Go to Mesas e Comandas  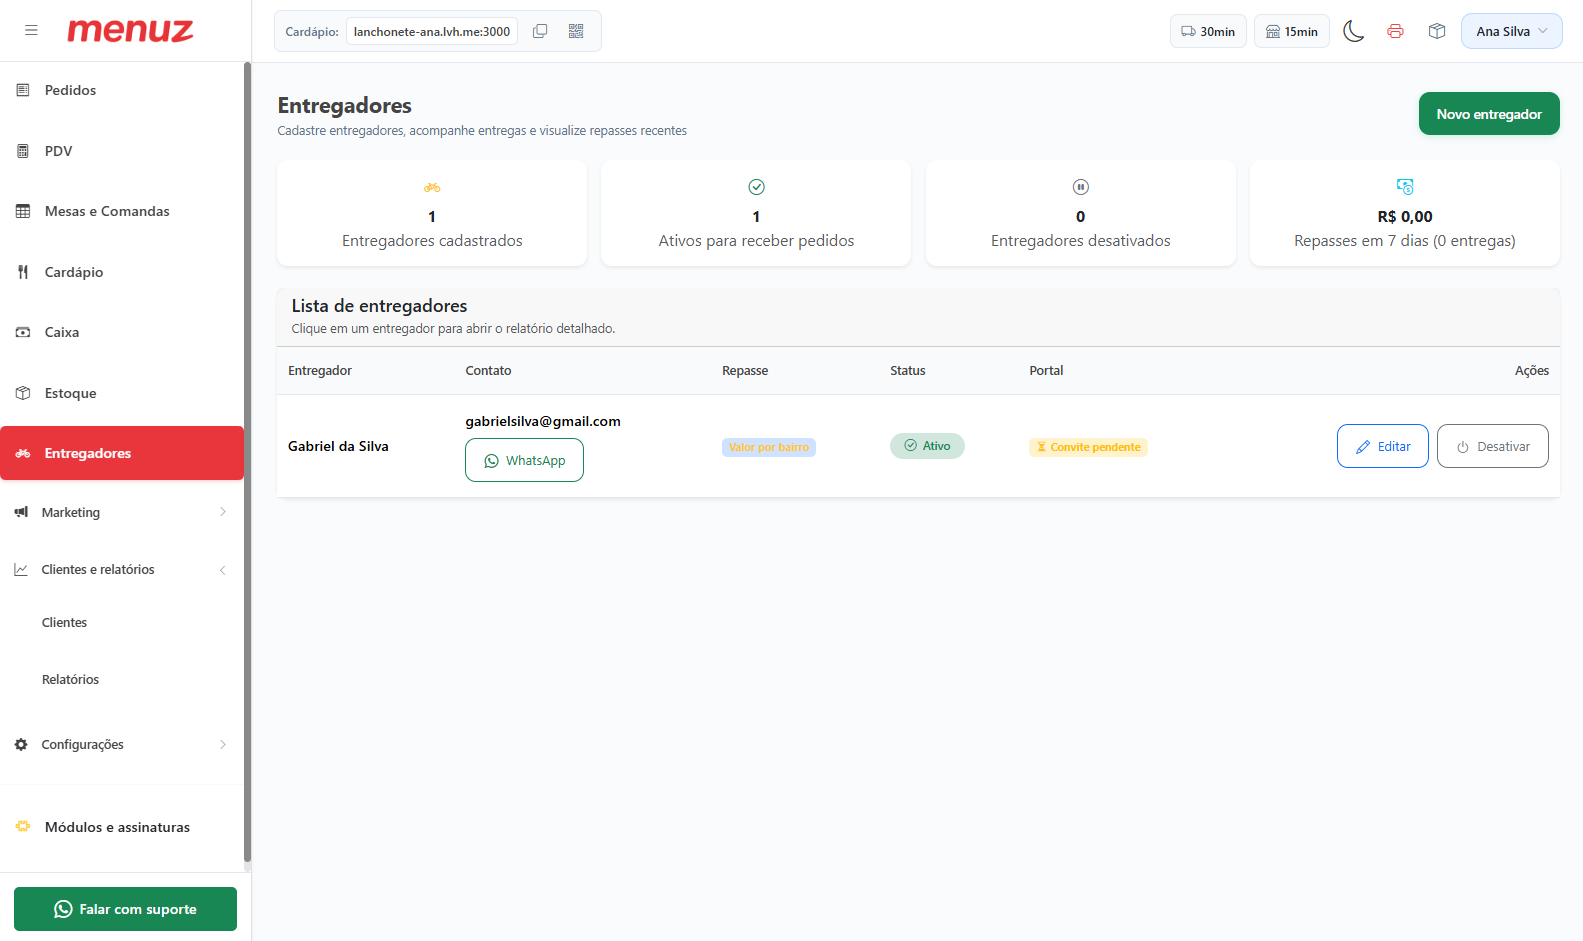coord(122,211)
